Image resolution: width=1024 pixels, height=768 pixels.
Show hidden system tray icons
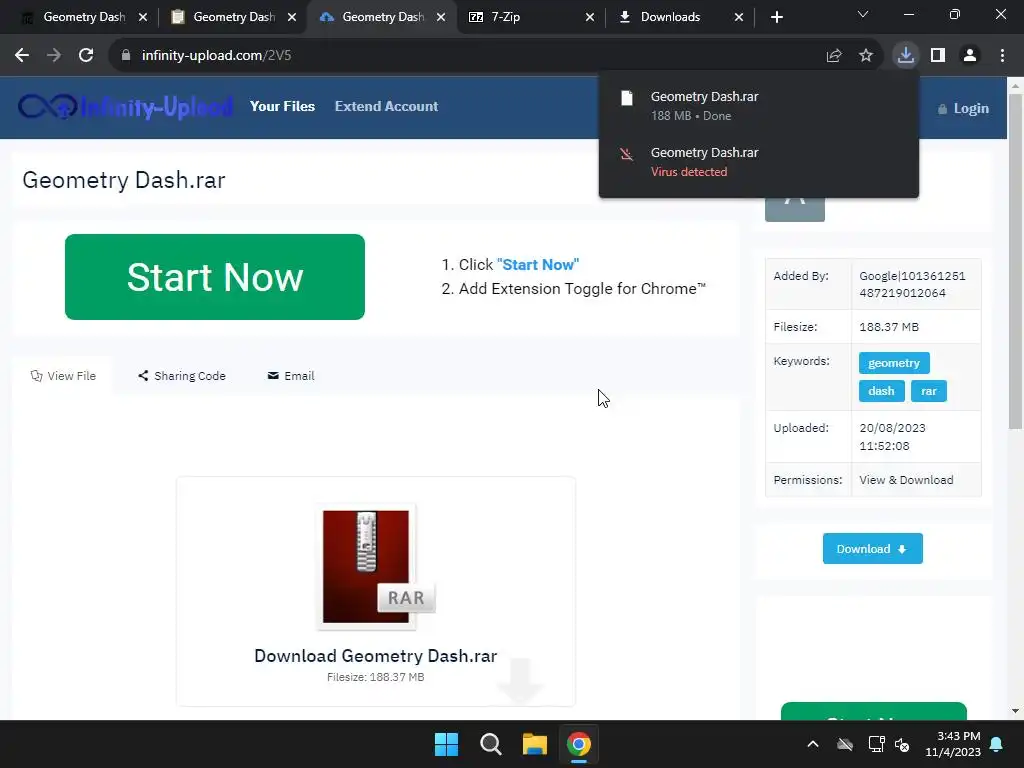coord(813,744)
